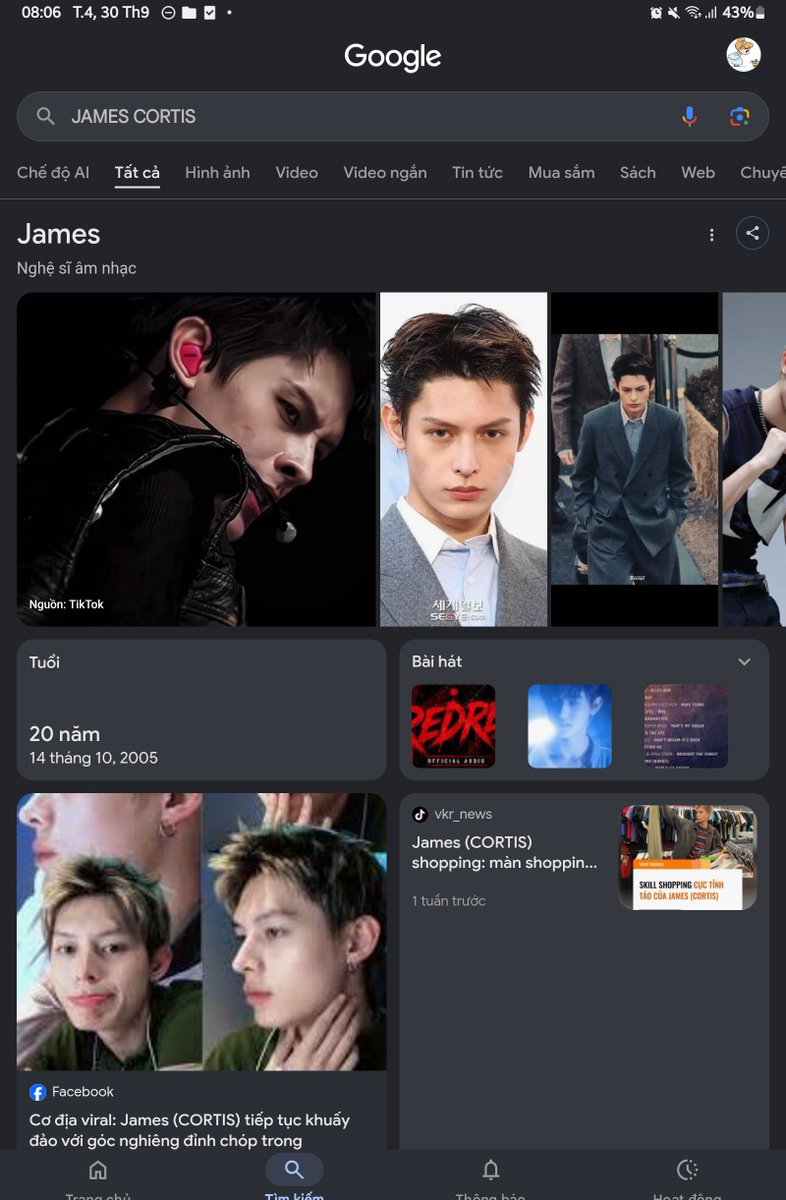Open the blue-lit song thumbnail
This screenshot has height=1200, width=786.
coord(570,726)
